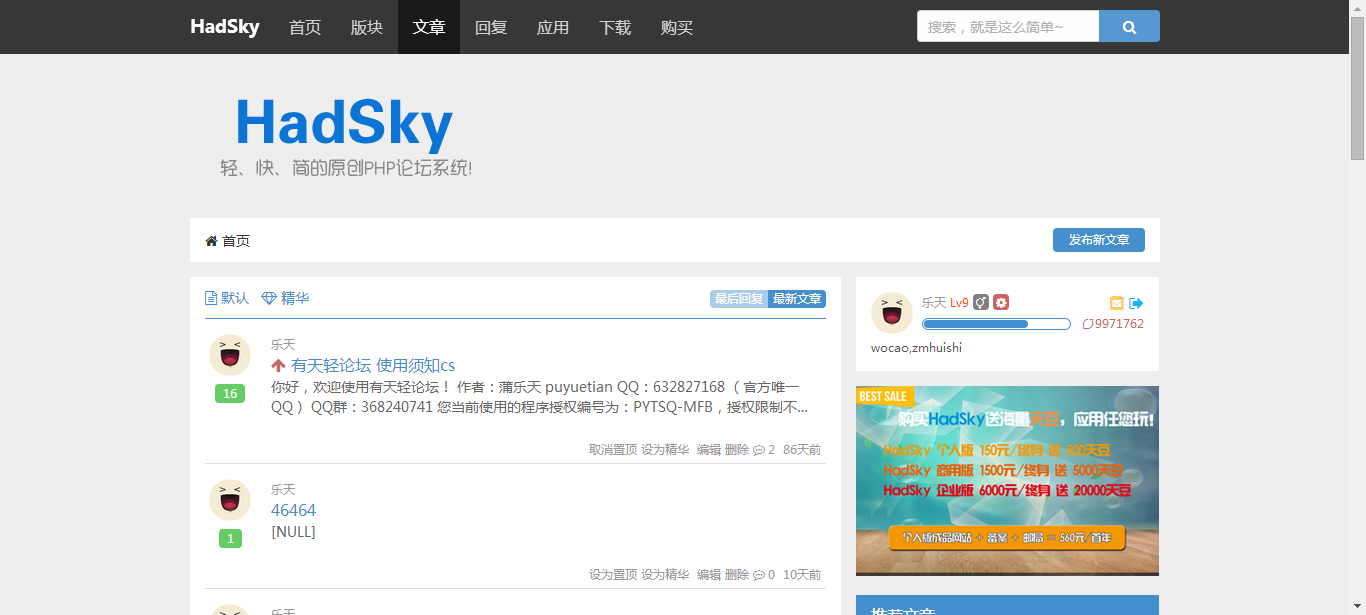Click user avatar in the profile card
1366x615 pixels.
pos(892,313)
